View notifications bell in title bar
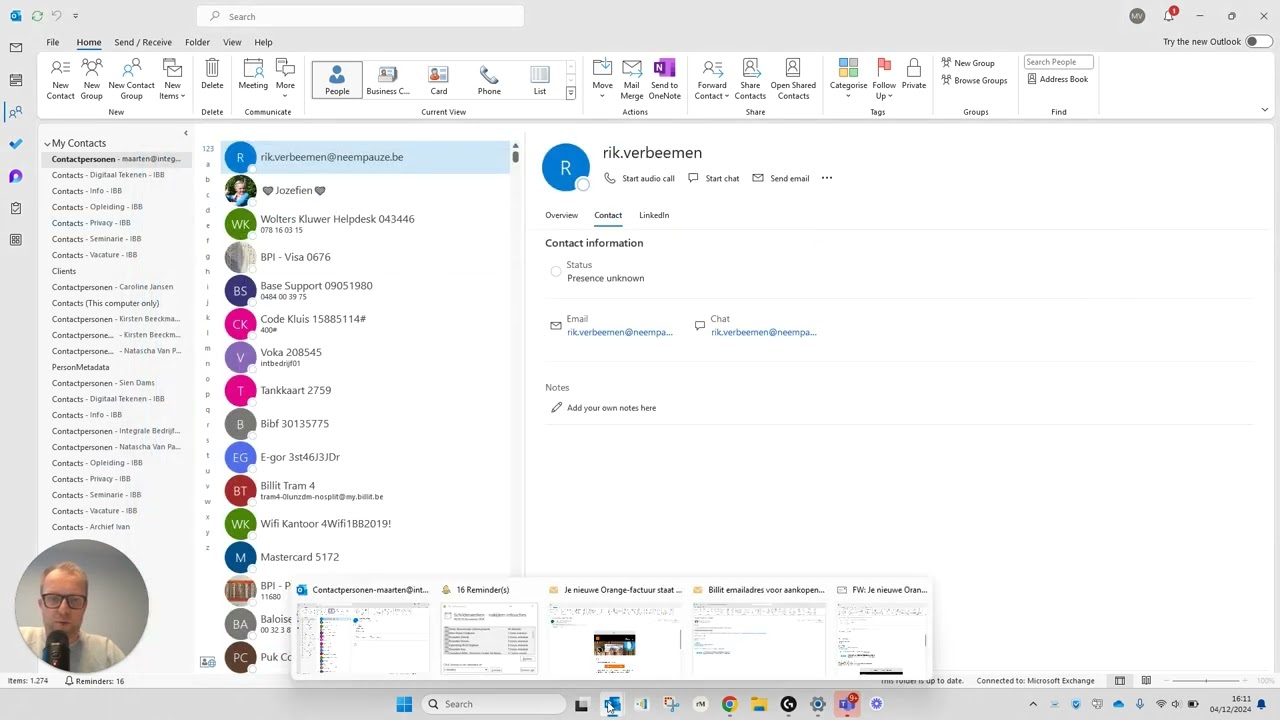The height and width of the screenshot is (720, 1280). [x=1168, y=16]
